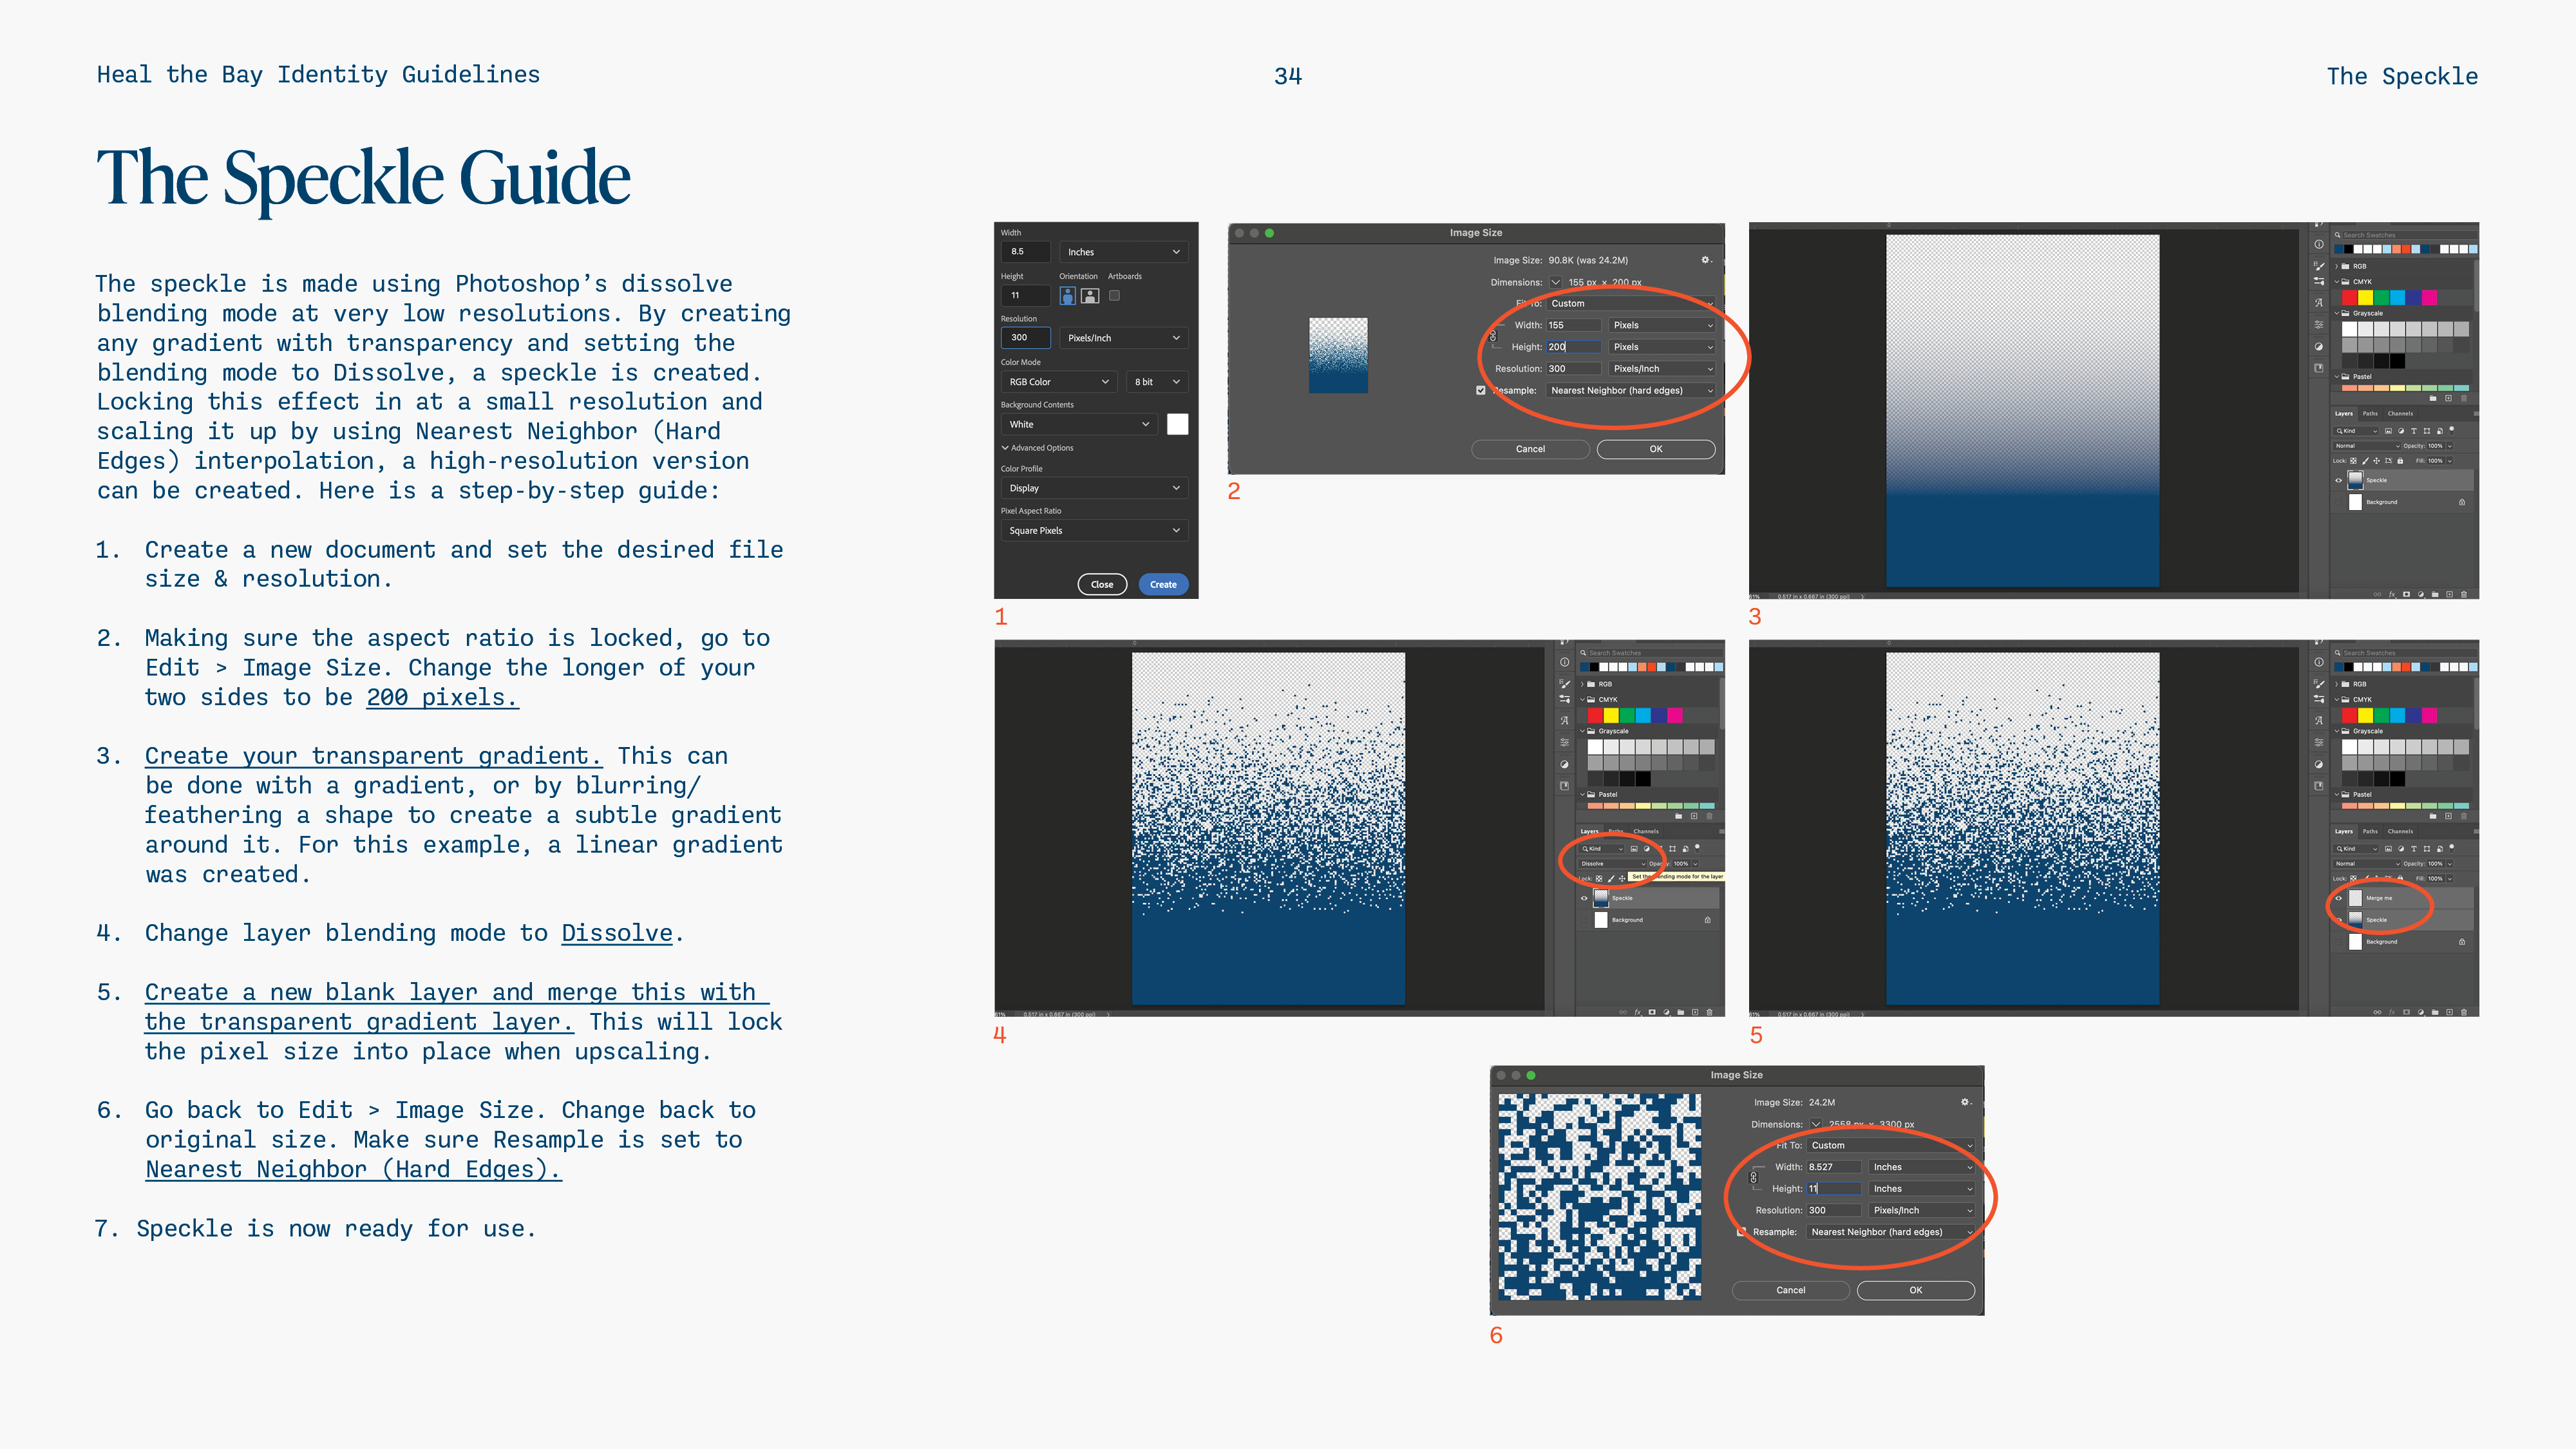Switch to Paths tab in screenshot 3
Viewport: 2576px width, 1449px height.
click(2370, 414)
